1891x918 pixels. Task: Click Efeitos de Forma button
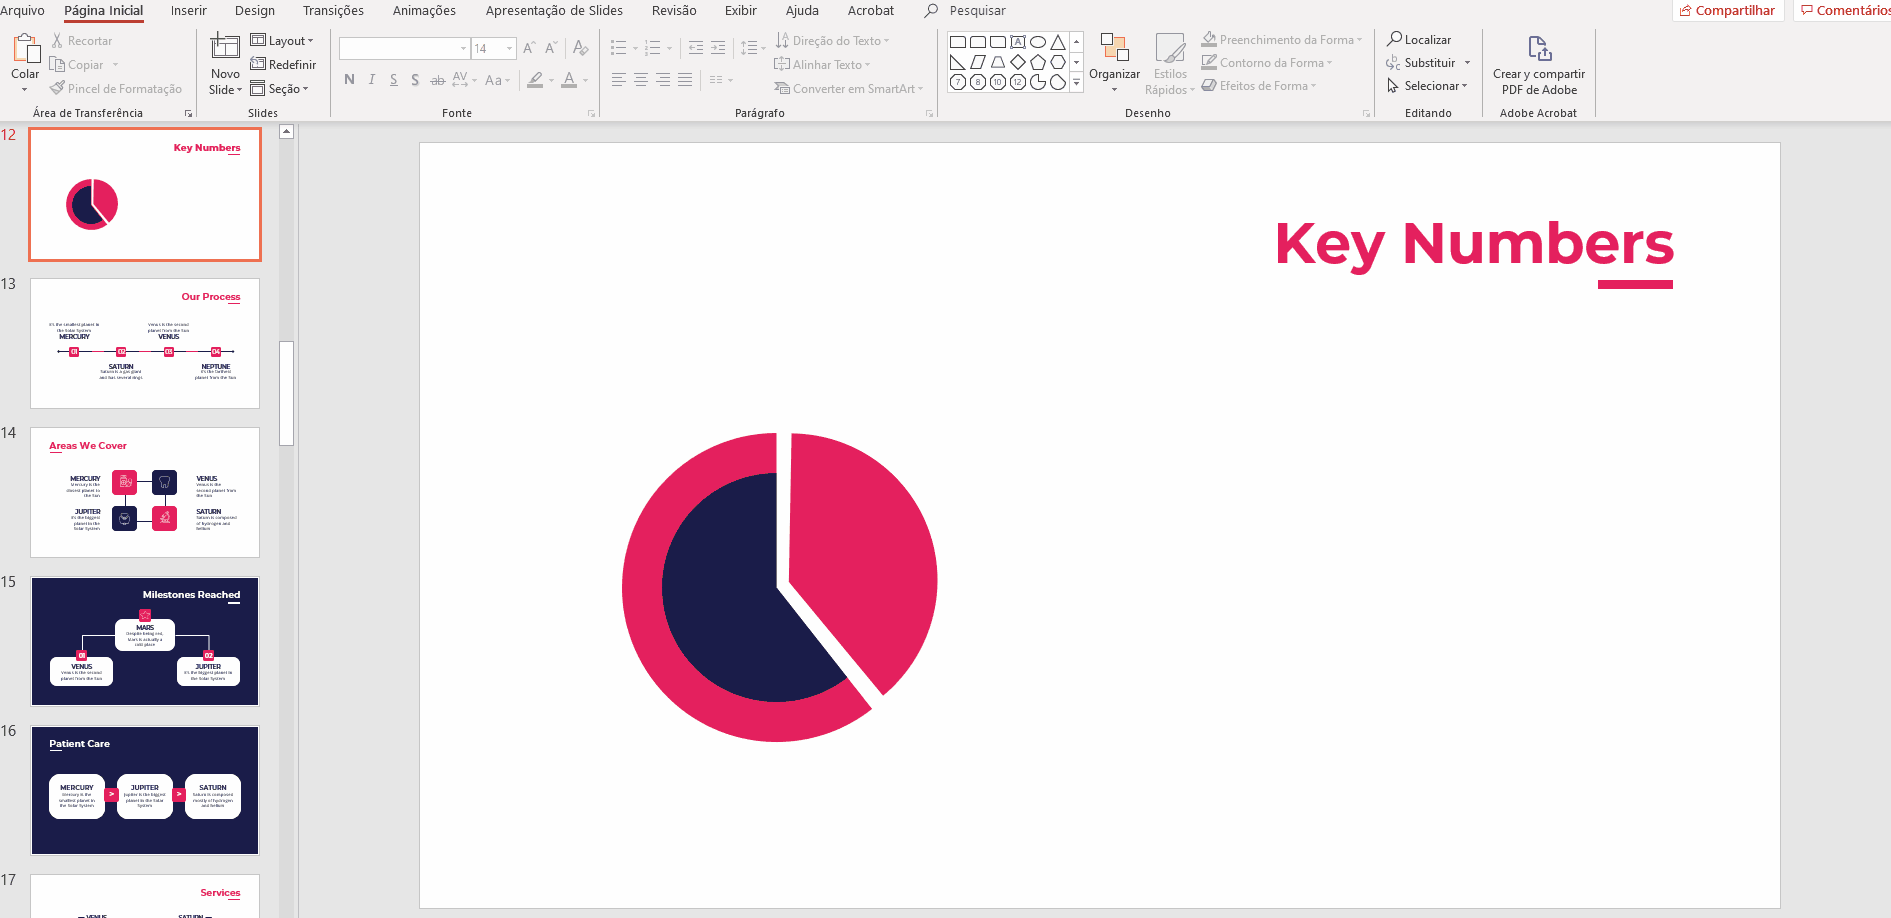(x=1259, y=86)
